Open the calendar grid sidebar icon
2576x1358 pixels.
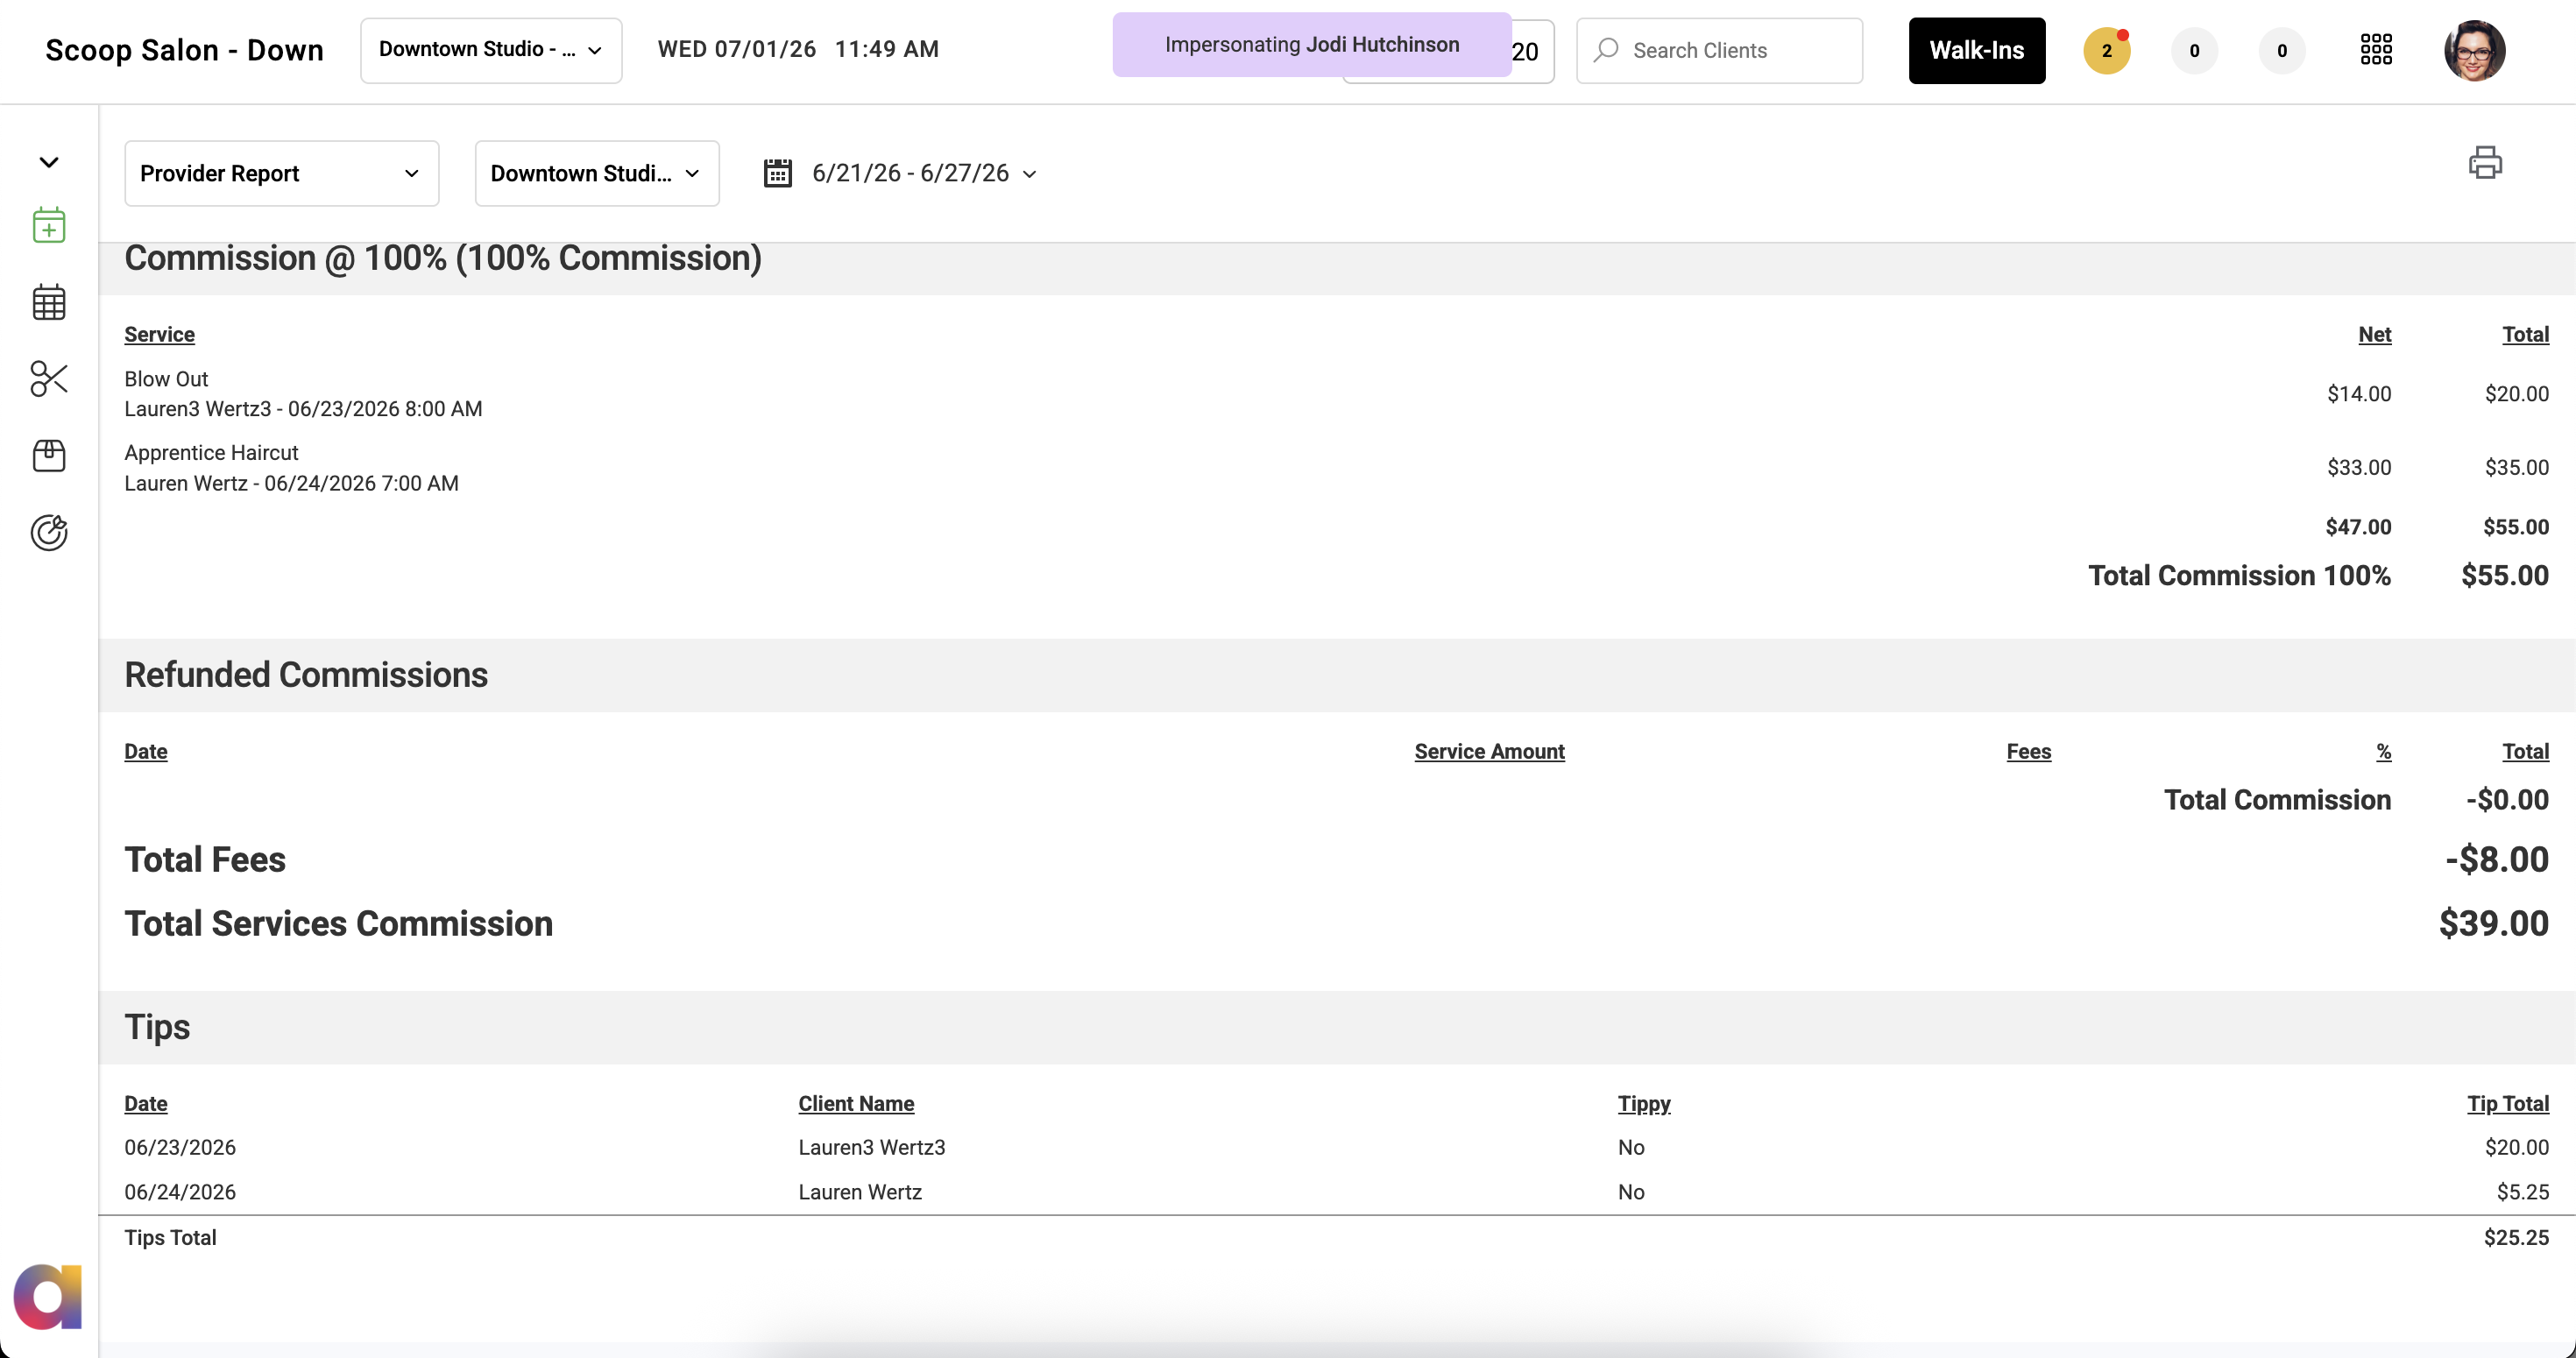tap(49, 302)
